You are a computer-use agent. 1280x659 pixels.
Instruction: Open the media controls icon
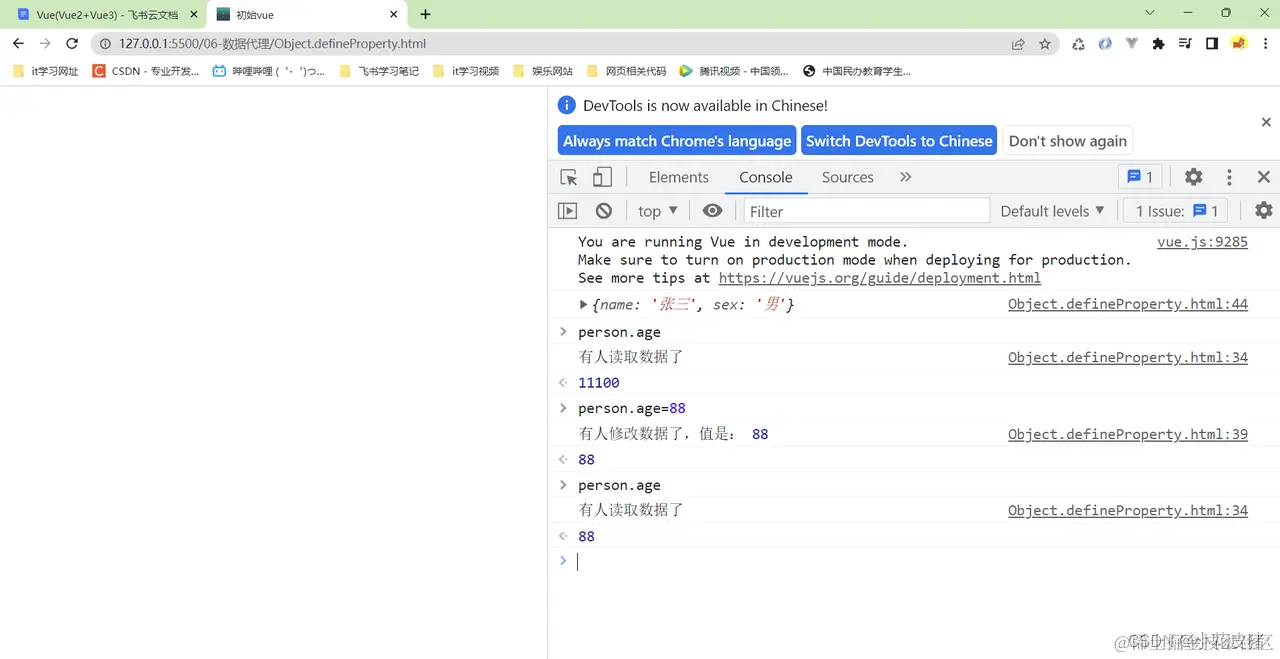click(x=1185, y=44)
